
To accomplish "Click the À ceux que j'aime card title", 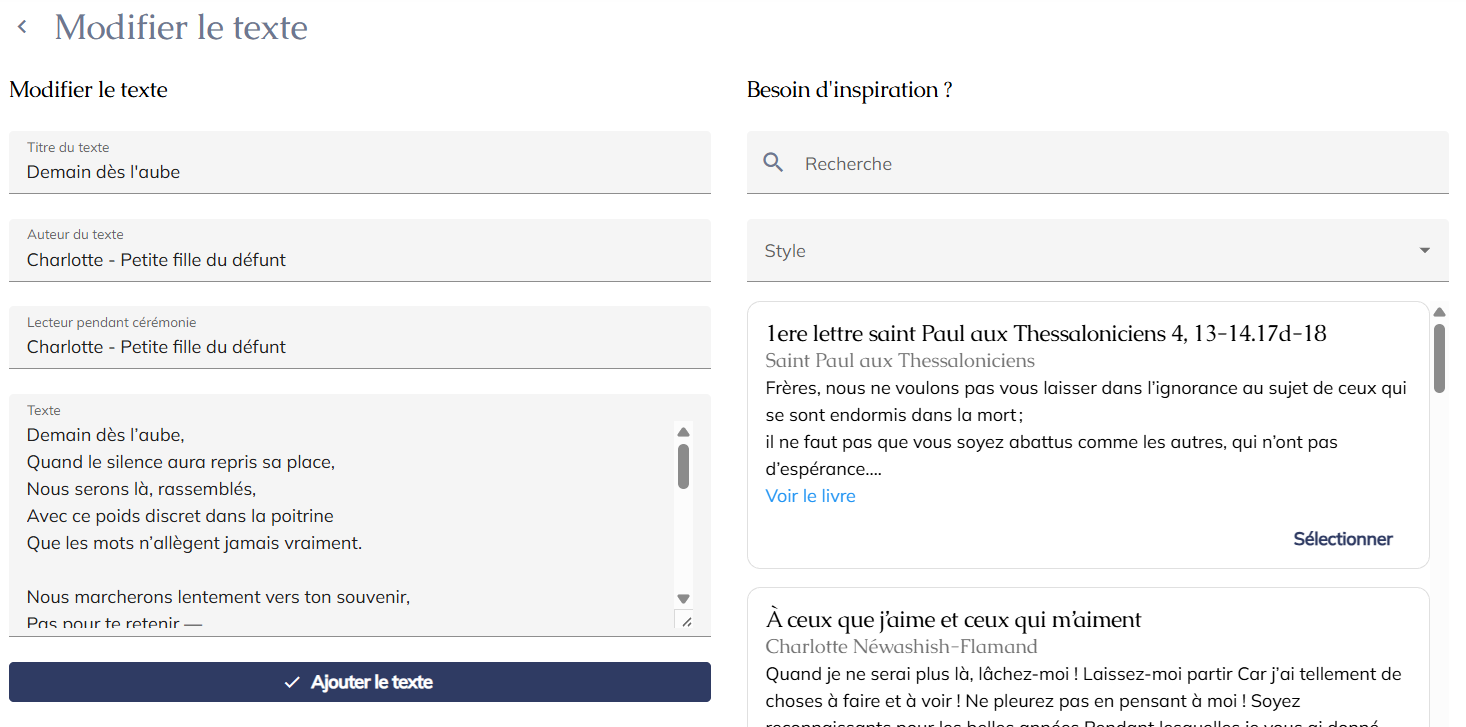I will click(953, 619).
